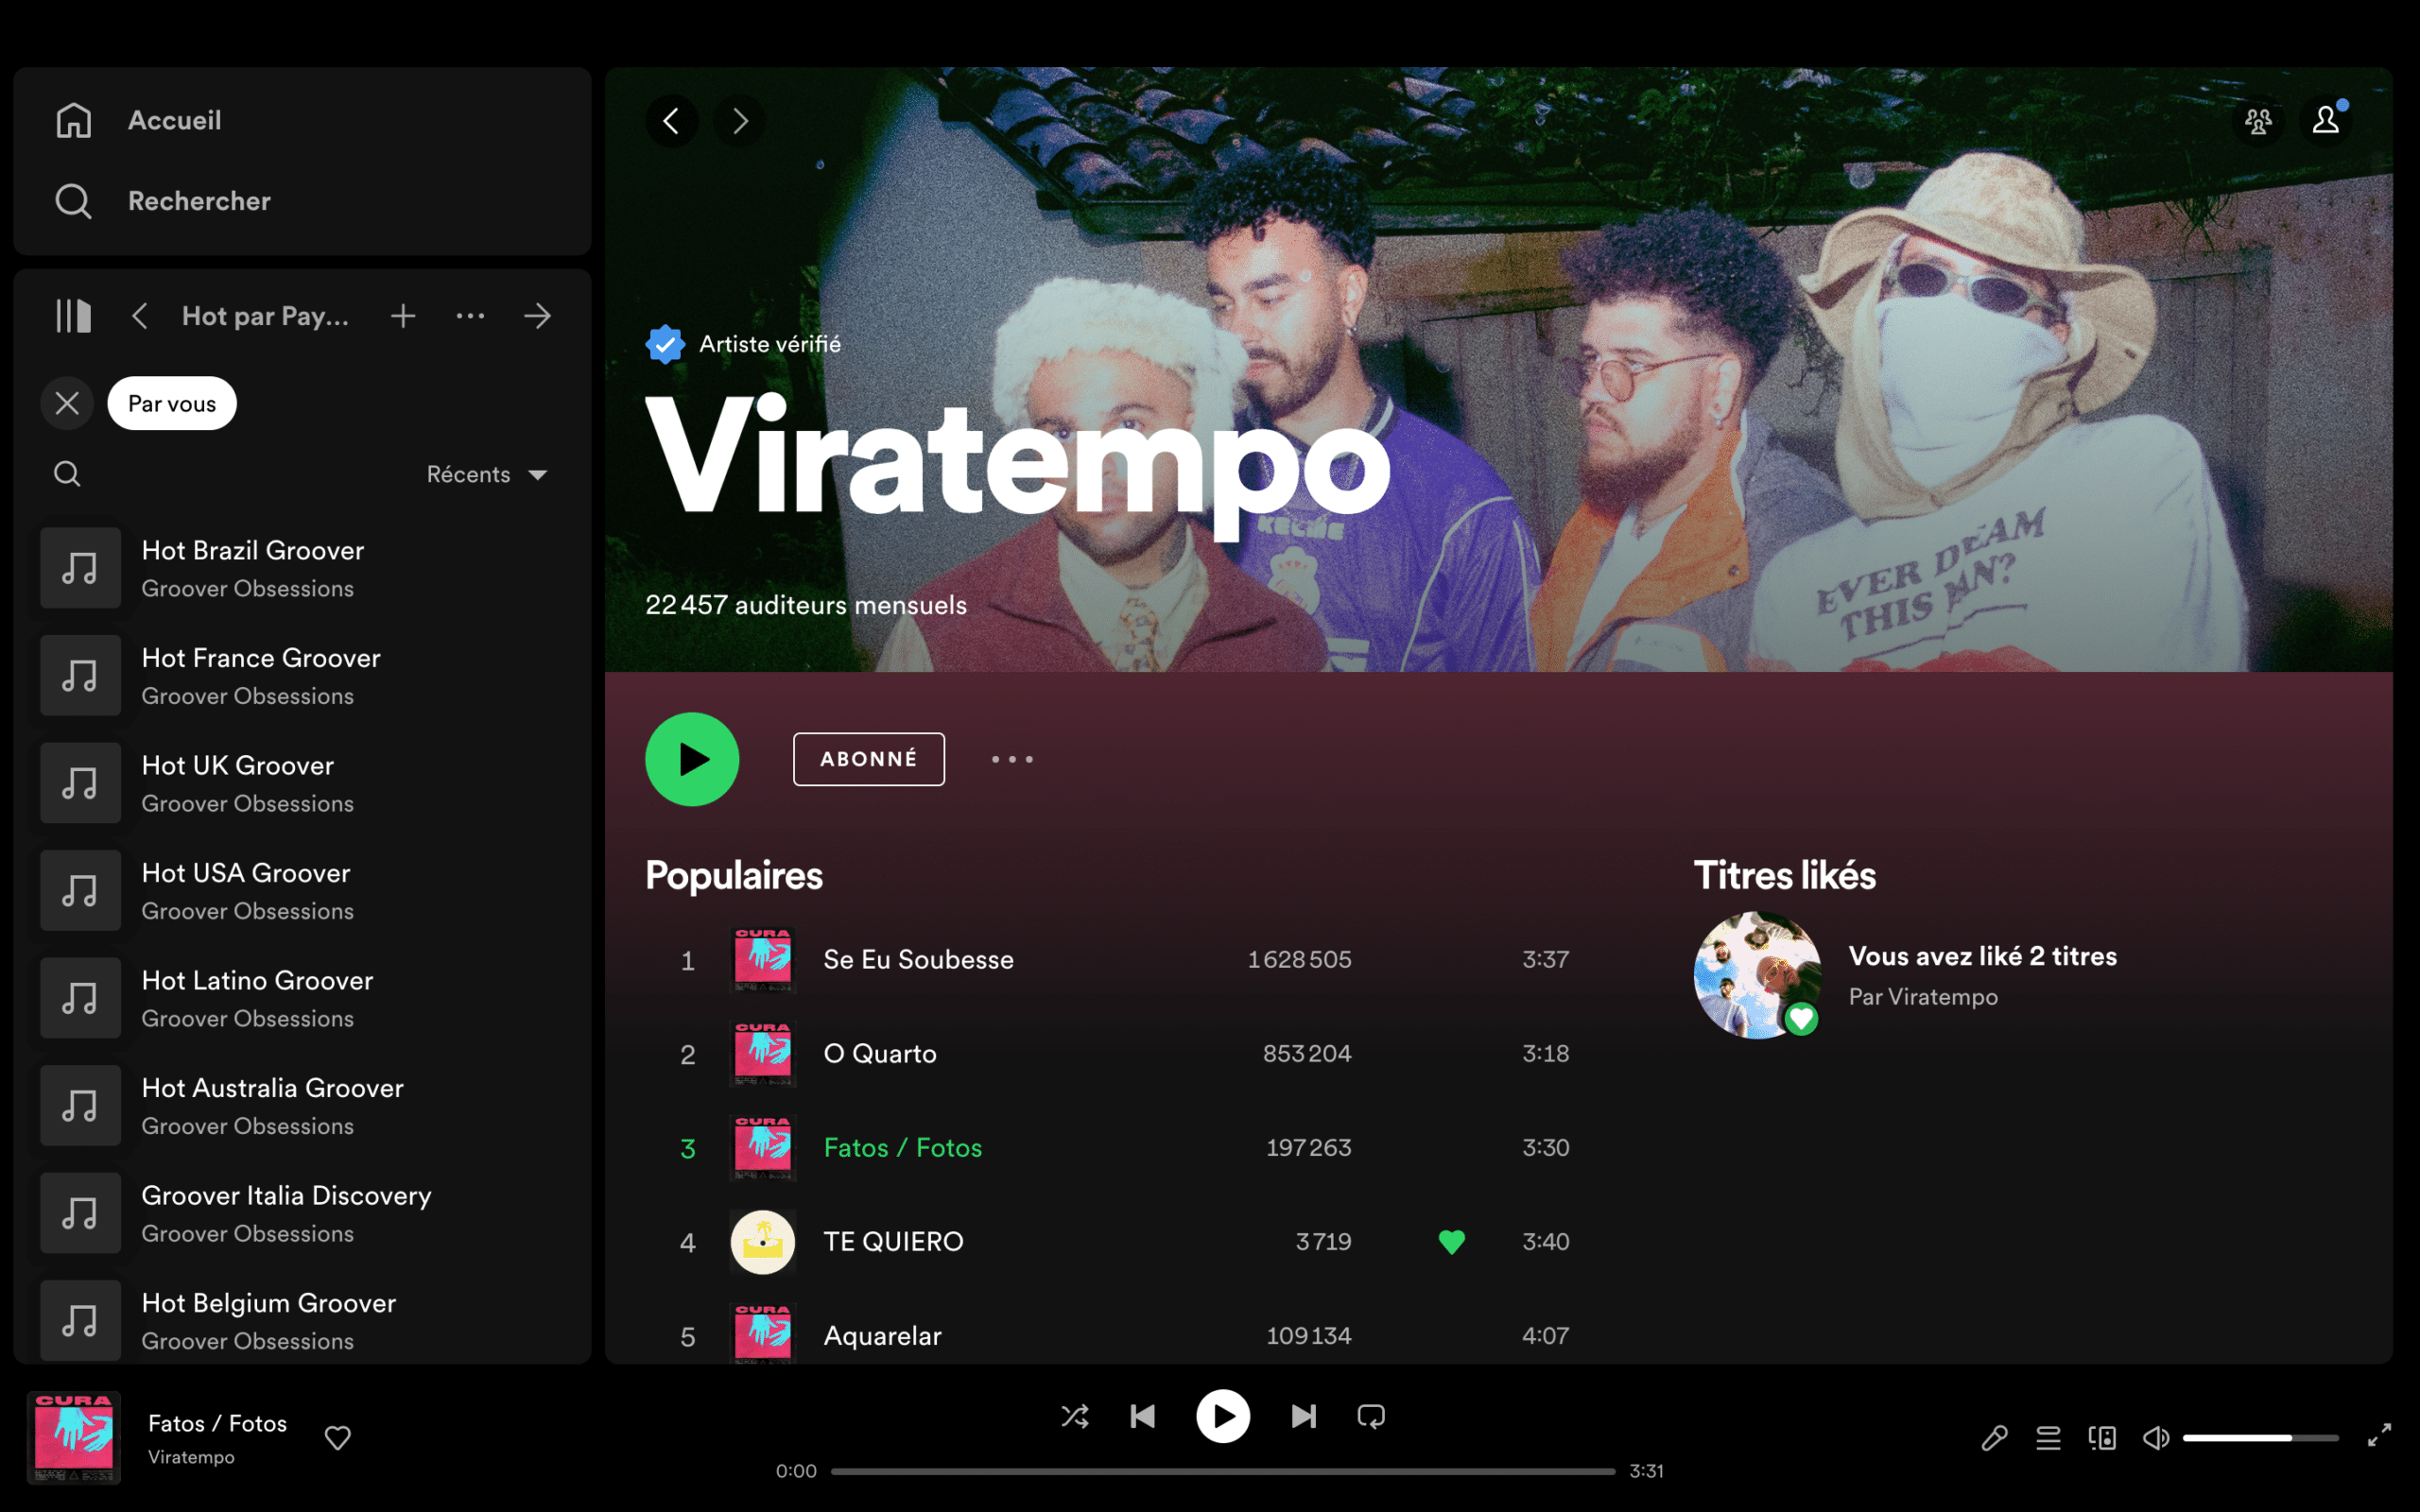Seek on the playback progress bar

click(1223, 1471)
